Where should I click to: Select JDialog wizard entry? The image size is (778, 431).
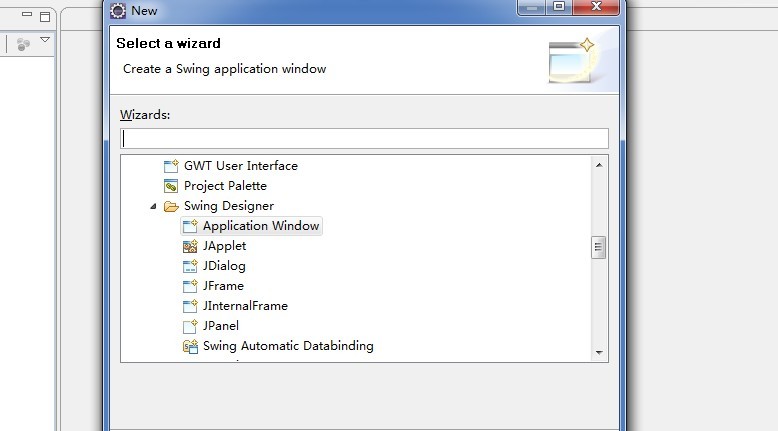[224, 266]
